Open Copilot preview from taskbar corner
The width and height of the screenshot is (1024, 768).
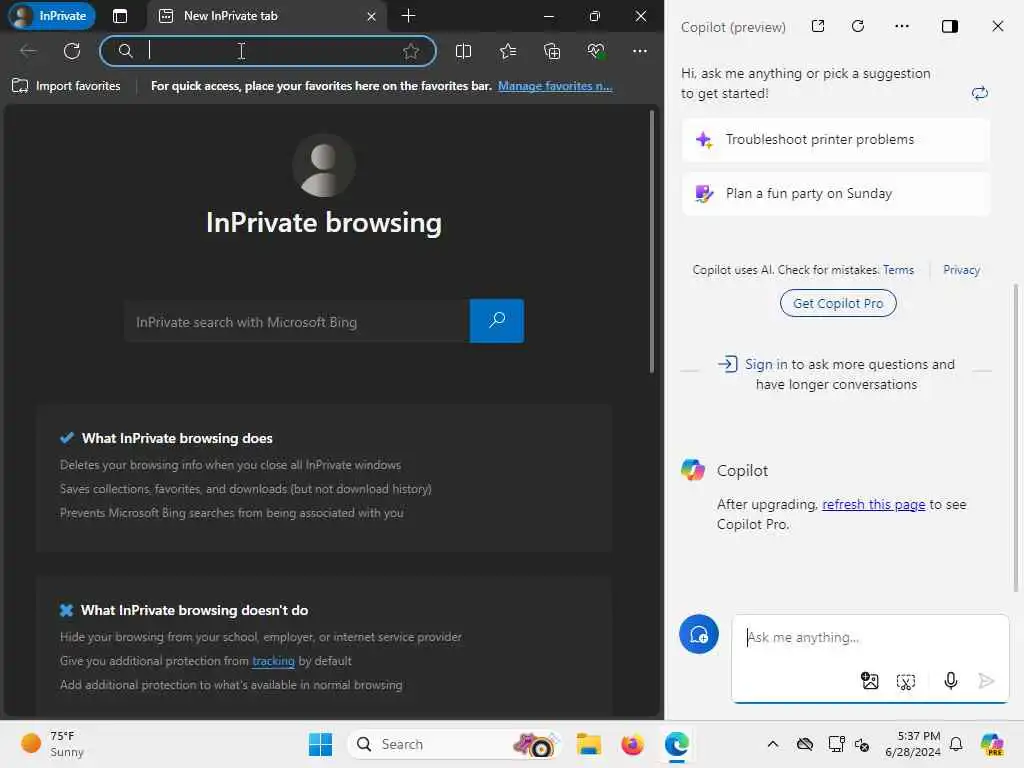coord(992,744)
